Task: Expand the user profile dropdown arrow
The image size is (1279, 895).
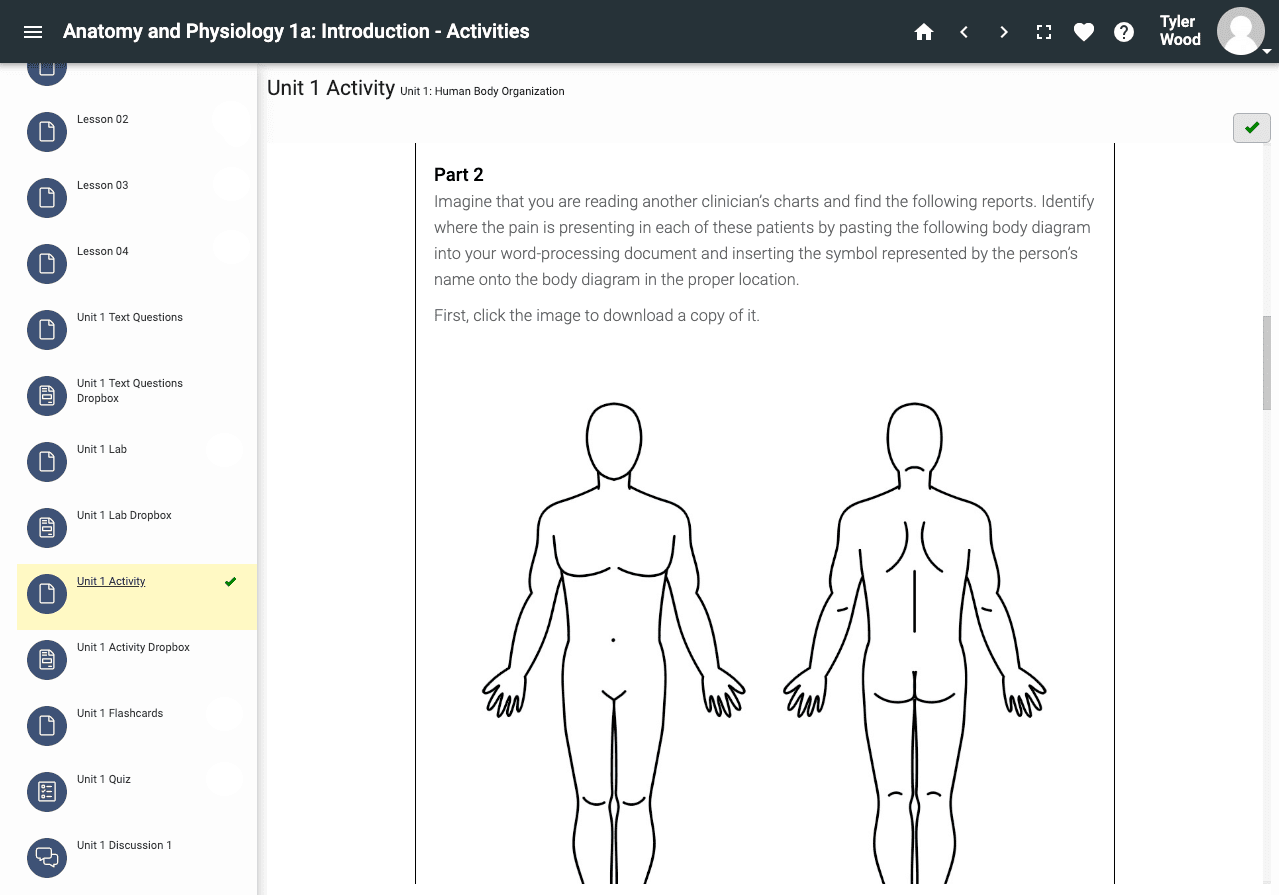Action: 1267,51
